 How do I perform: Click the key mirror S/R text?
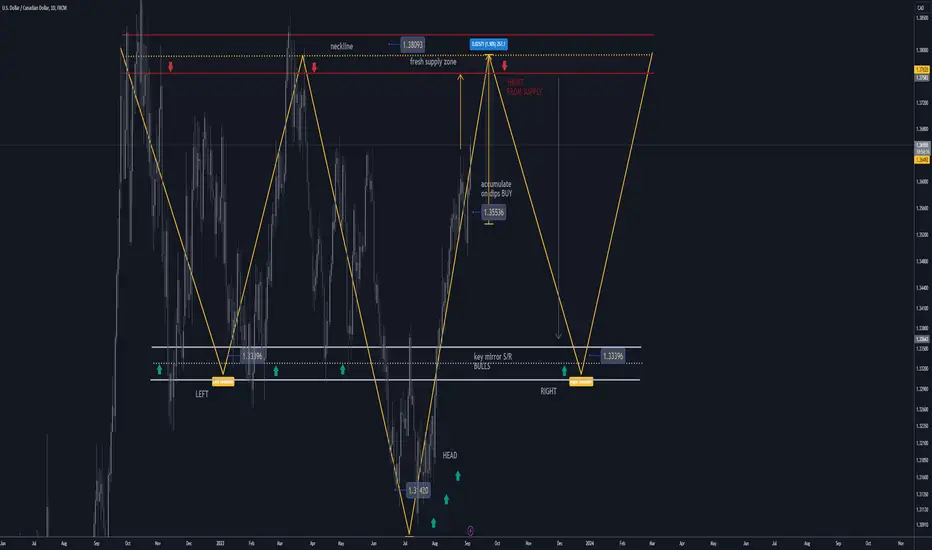click(493, 357)
